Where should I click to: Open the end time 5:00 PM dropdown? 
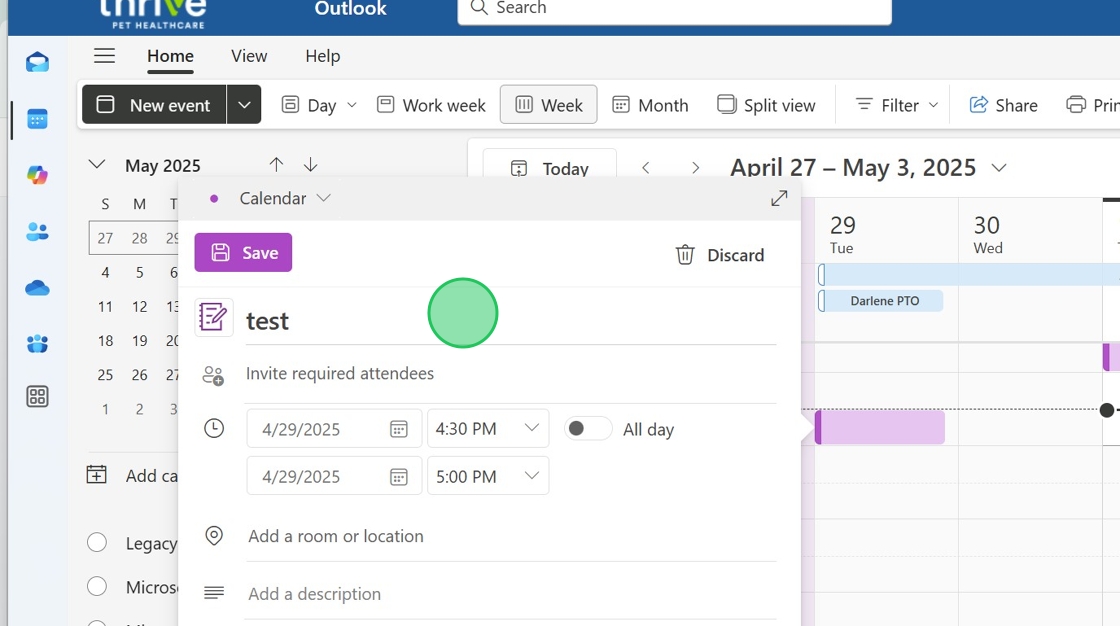488,477
